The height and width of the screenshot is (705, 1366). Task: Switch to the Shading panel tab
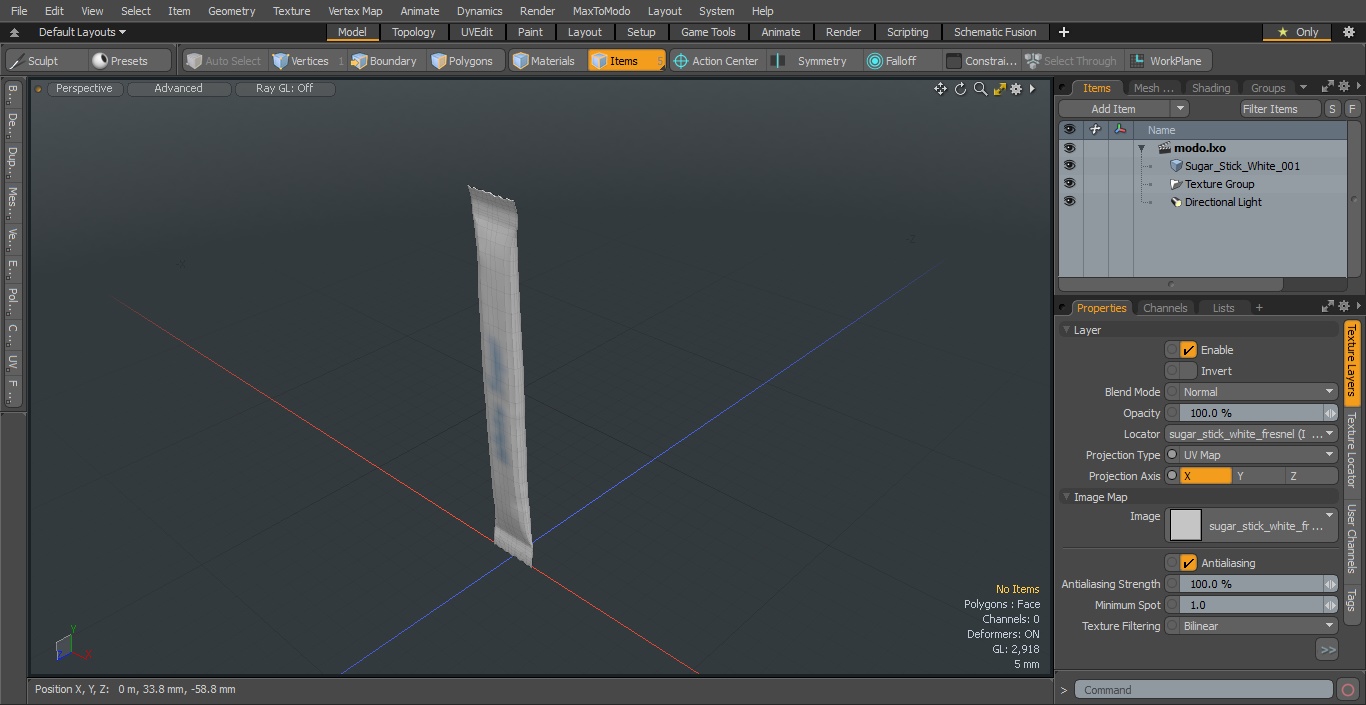coord(1210,88)
